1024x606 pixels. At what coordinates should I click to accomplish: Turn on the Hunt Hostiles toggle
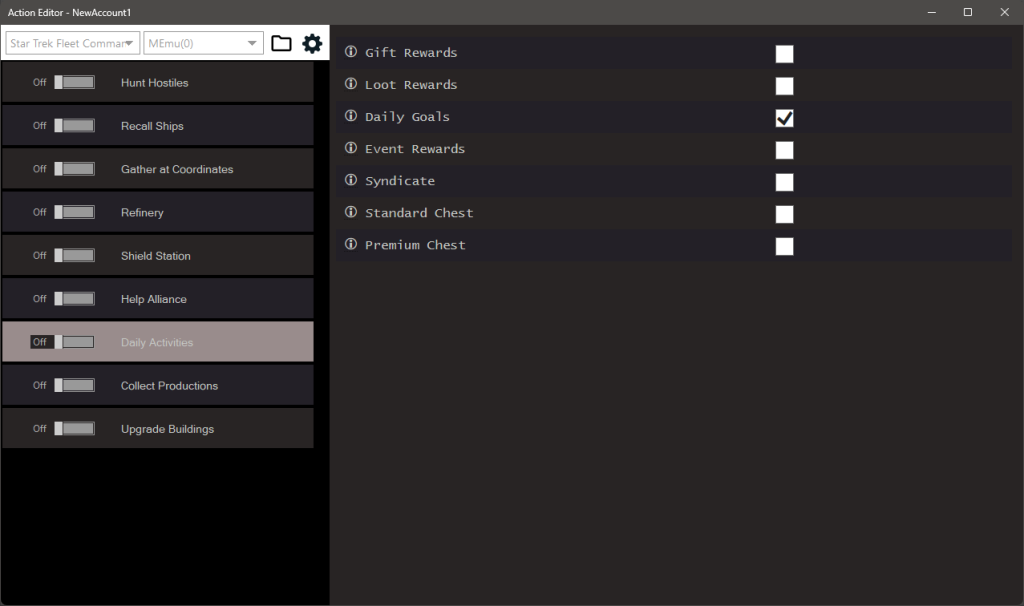74,82
